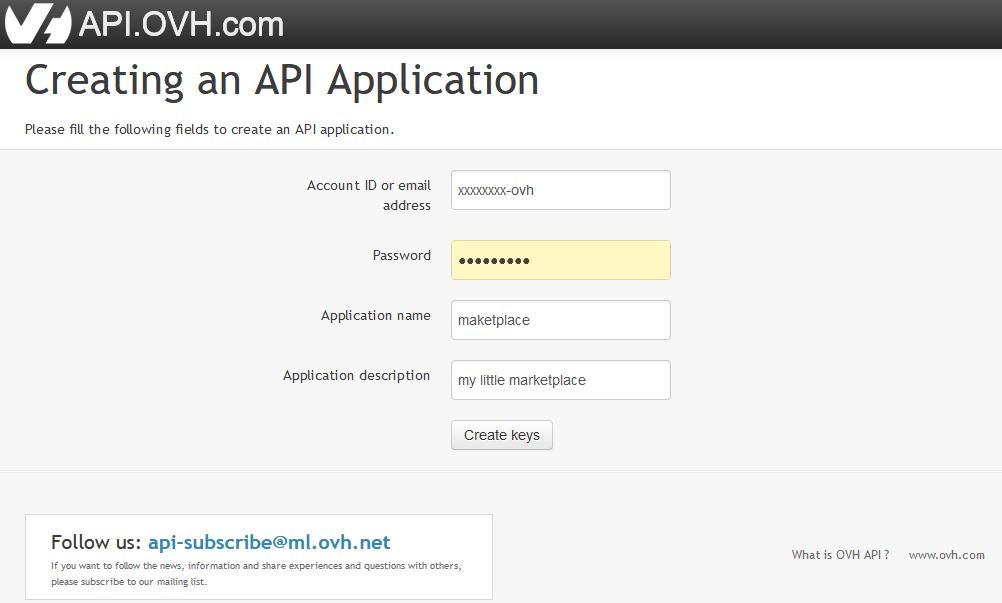The width and height of the screenshot is (1002, 603).
Task: Click the mailing list subscription description text
Action: 255,573
